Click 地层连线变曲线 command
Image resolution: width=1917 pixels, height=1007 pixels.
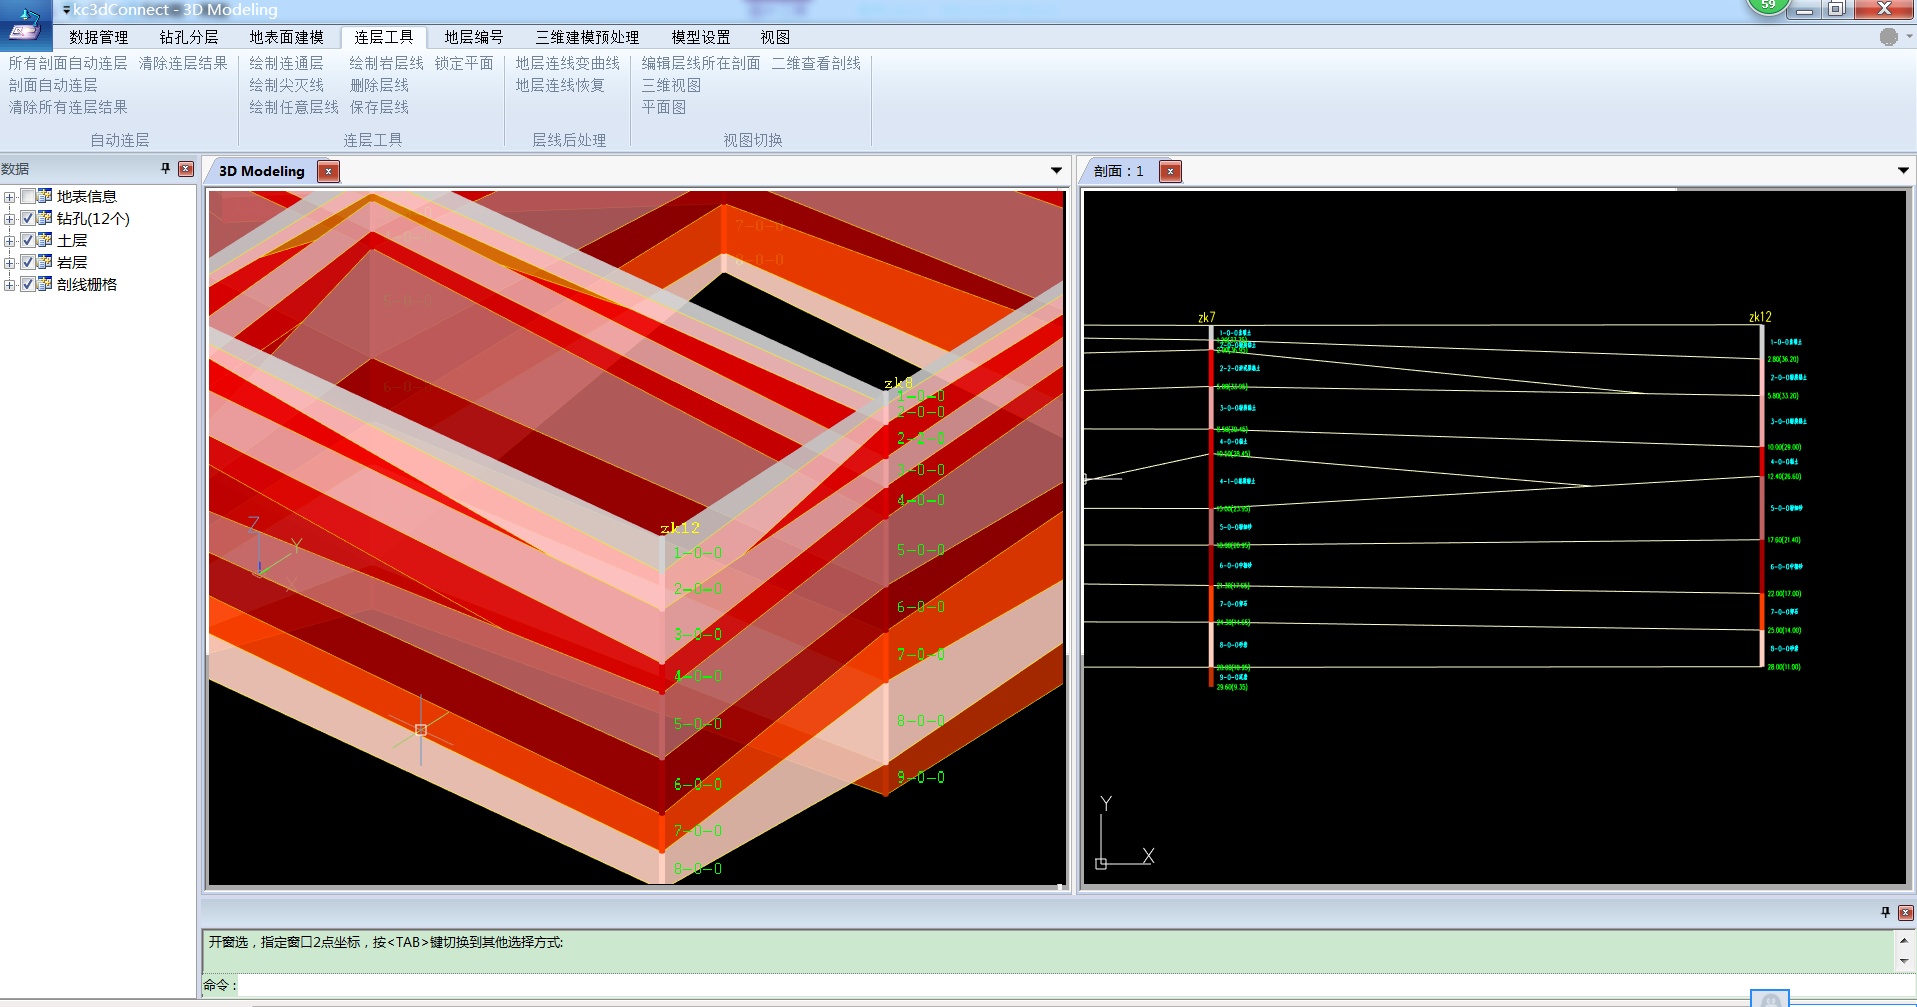click(x=568, y=63)
